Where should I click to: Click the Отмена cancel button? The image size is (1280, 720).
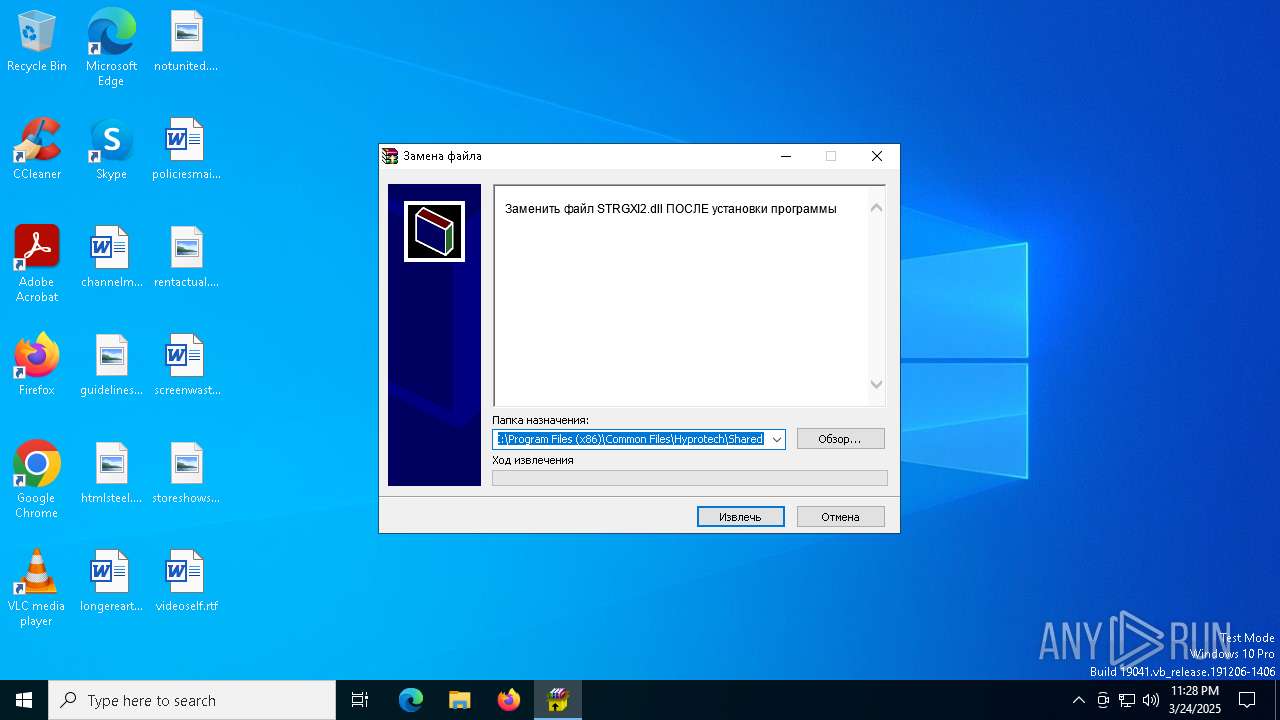841,517
